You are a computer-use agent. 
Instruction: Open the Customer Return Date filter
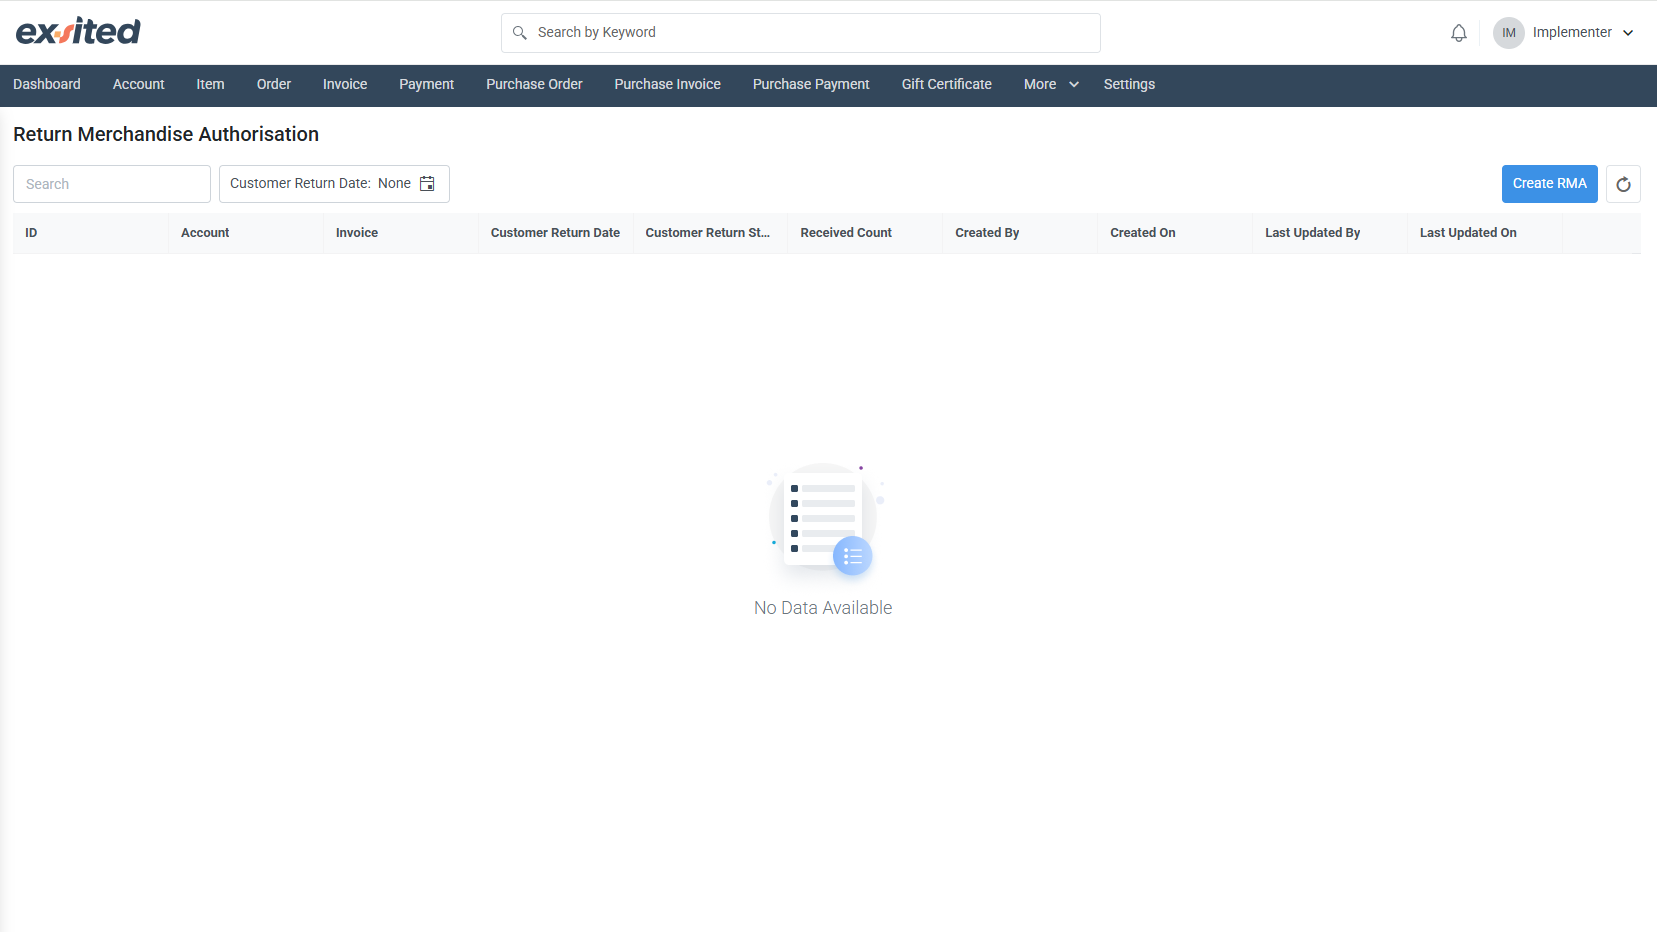point(334,184)
